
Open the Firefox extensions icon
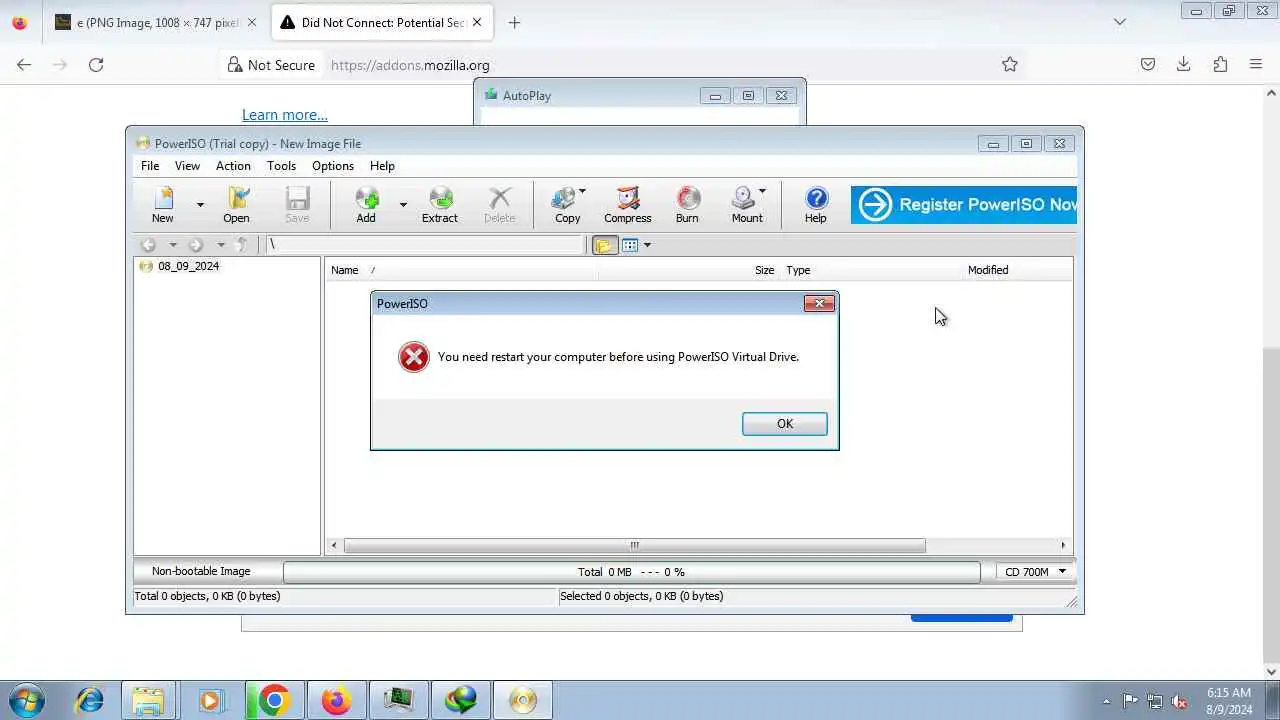(1220, 65)
